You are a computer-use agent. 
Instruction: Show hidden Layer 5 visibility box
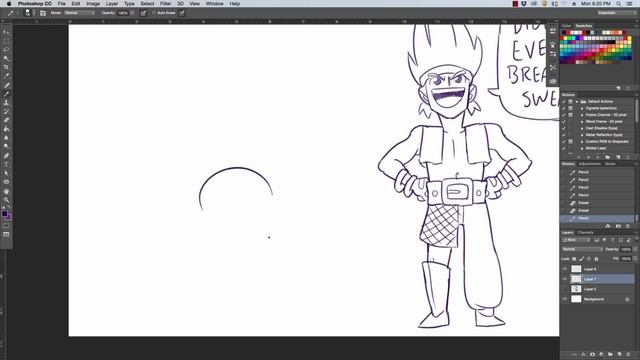[x=565, y=289]
